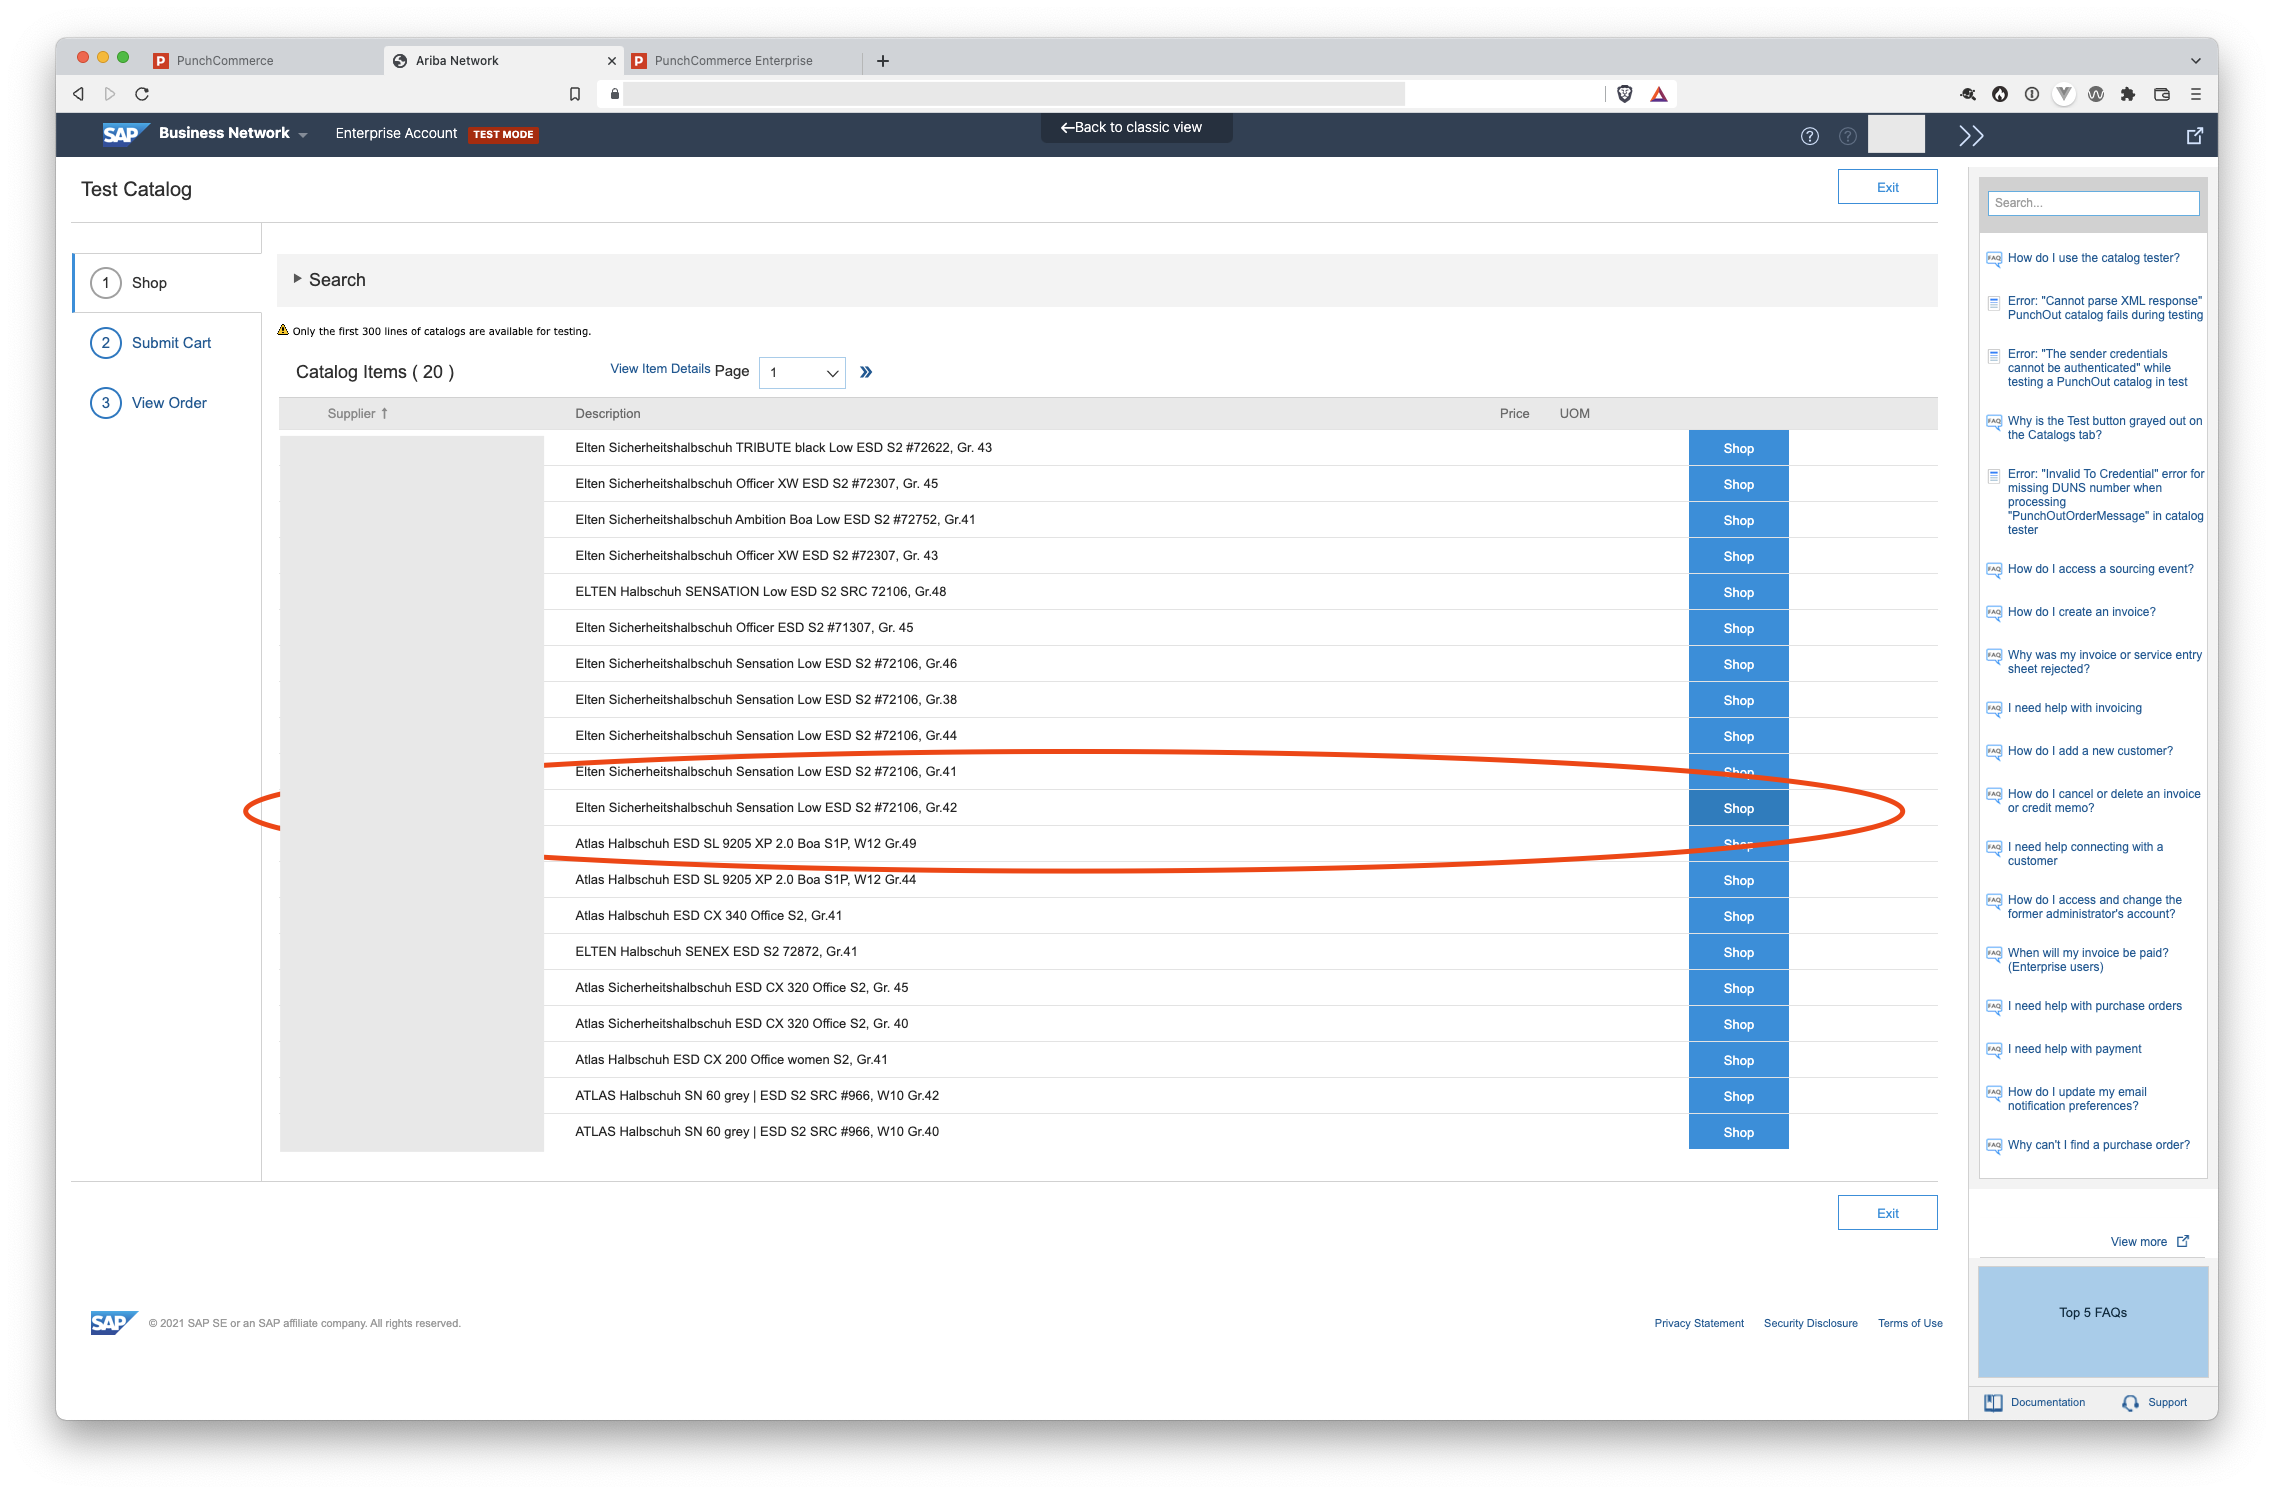Screen dimensions: 2274x1494
Task: Shop the Sensation Low Gr.42 item
Action: click(1738, 808)
